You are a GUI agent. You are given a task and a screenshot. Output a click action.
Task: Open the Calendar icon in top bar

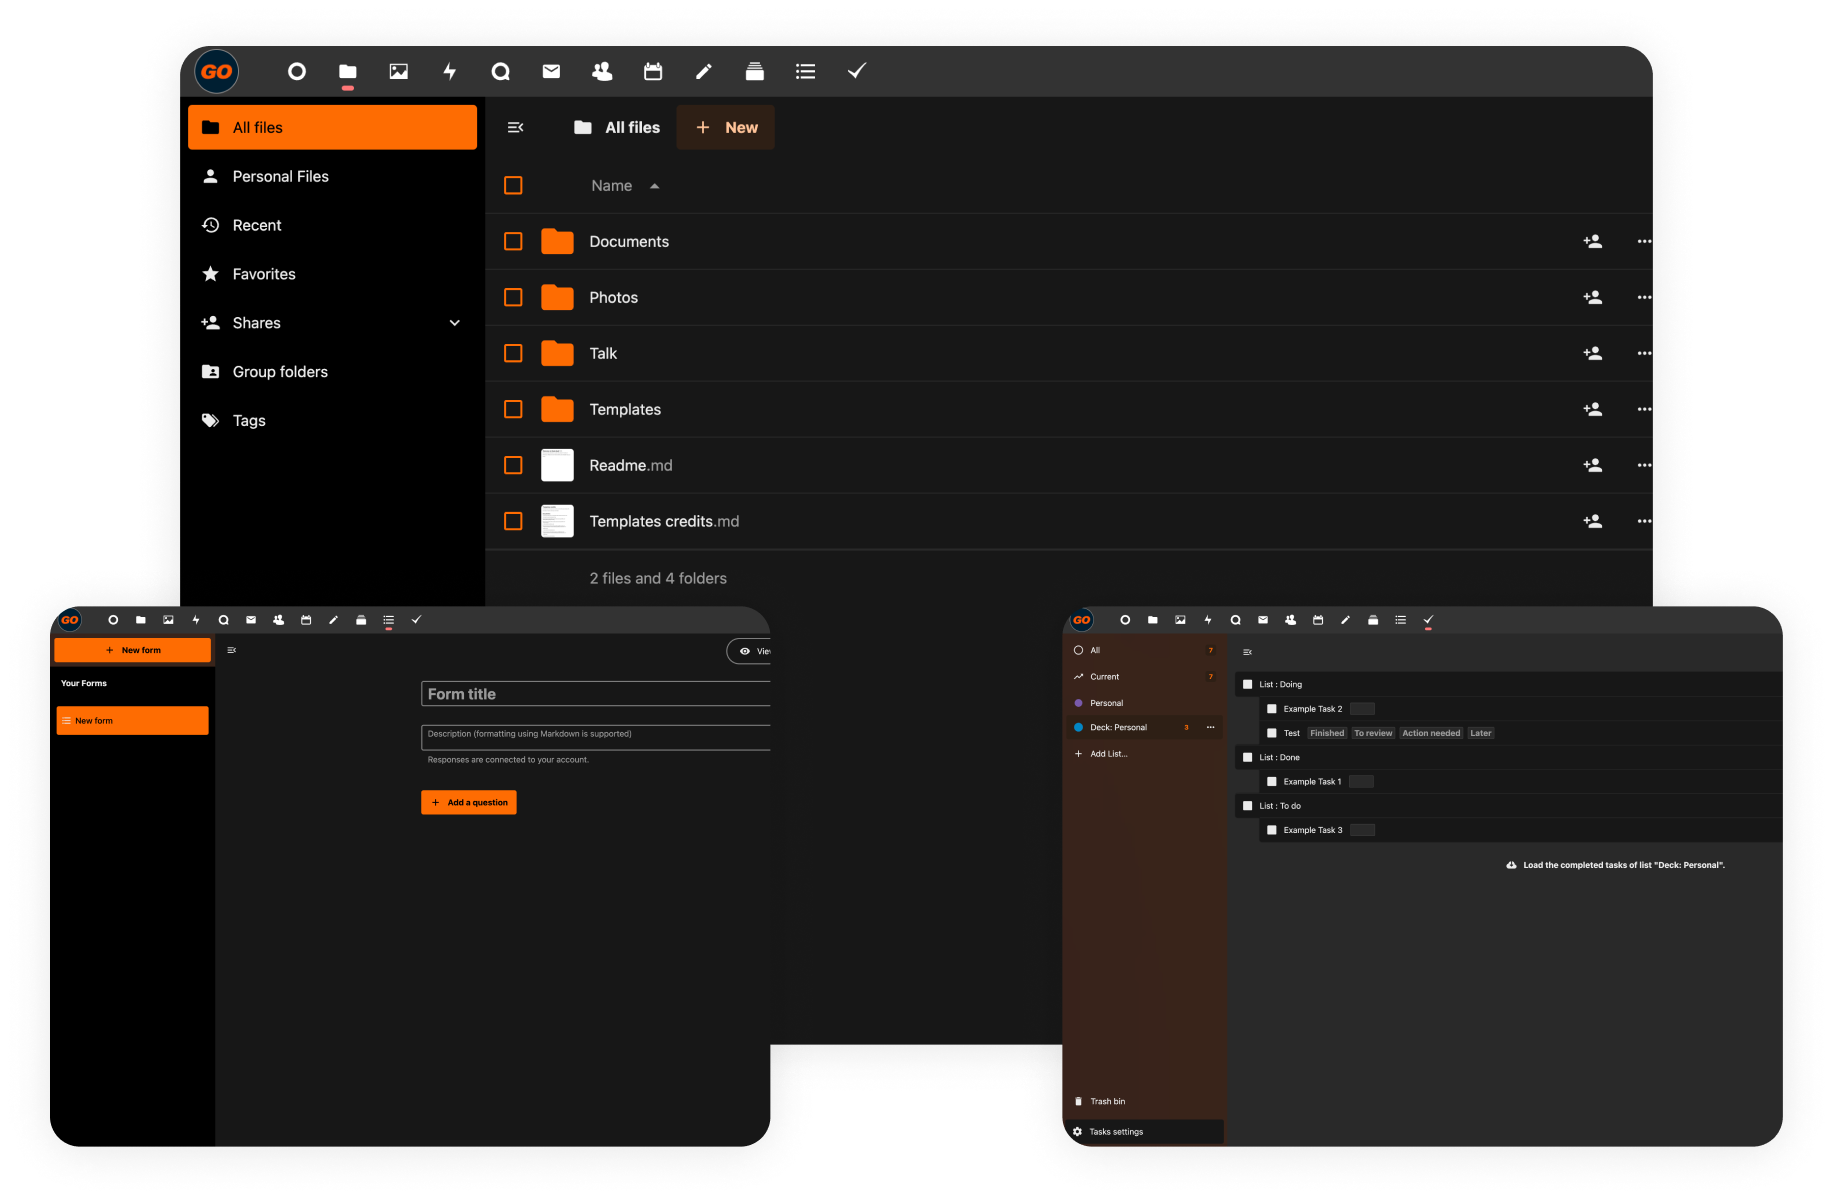(x=653, y=71)
